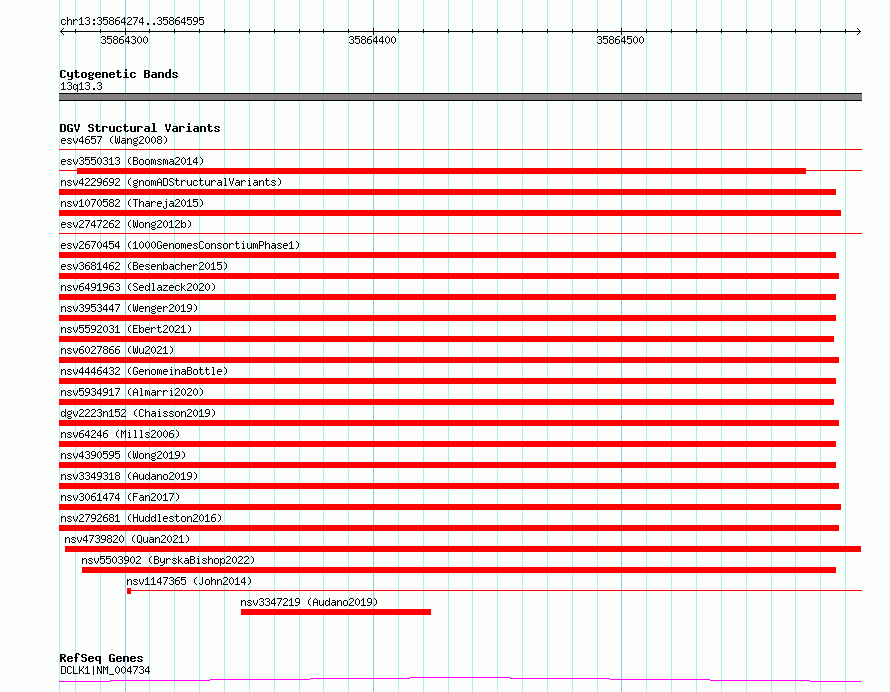
Task: Select esv3681462 (Besenbacher2015) variant
Action: pyautogui.click(x=144, y=266)
